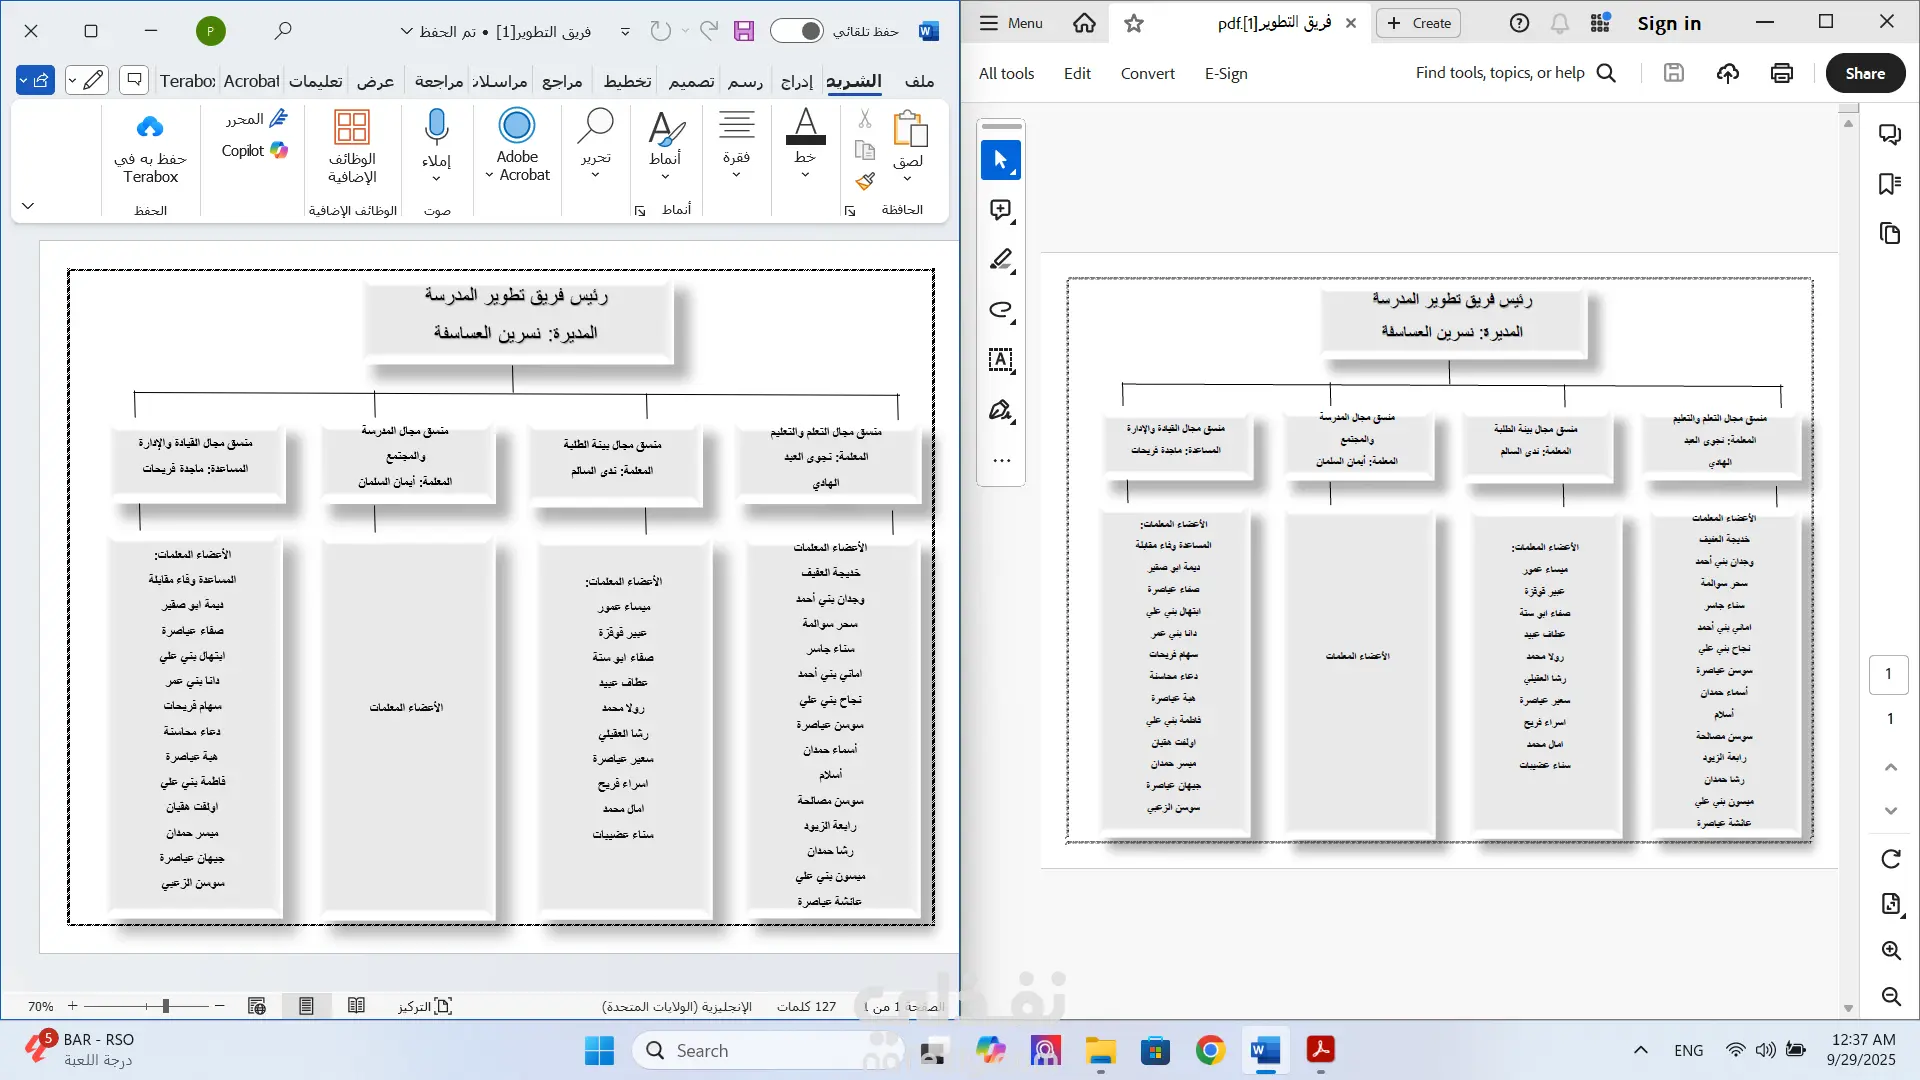Screen dimensions: 1920x1080
Task: Click the Format Painter brush icon
Action: pos(865,181)
